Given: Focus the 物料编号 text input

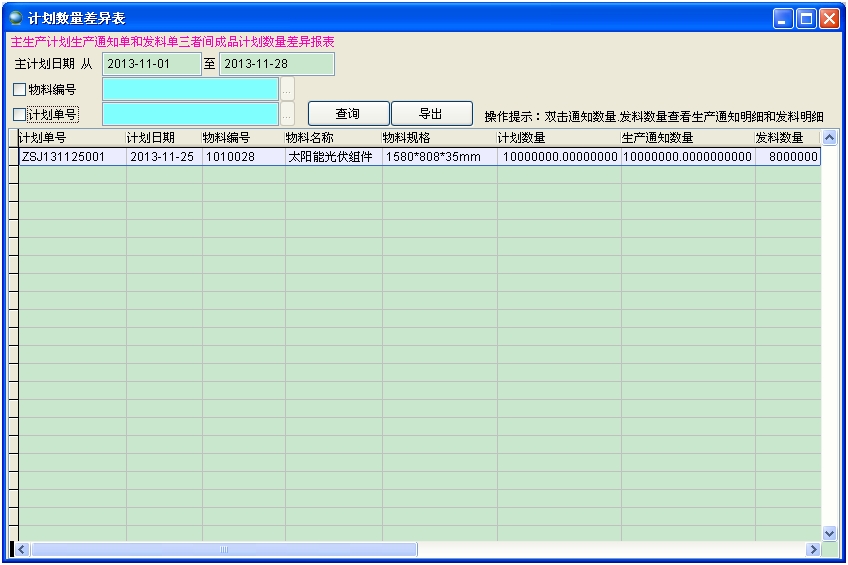Looking at the screenshot, I should pos(190,89).
